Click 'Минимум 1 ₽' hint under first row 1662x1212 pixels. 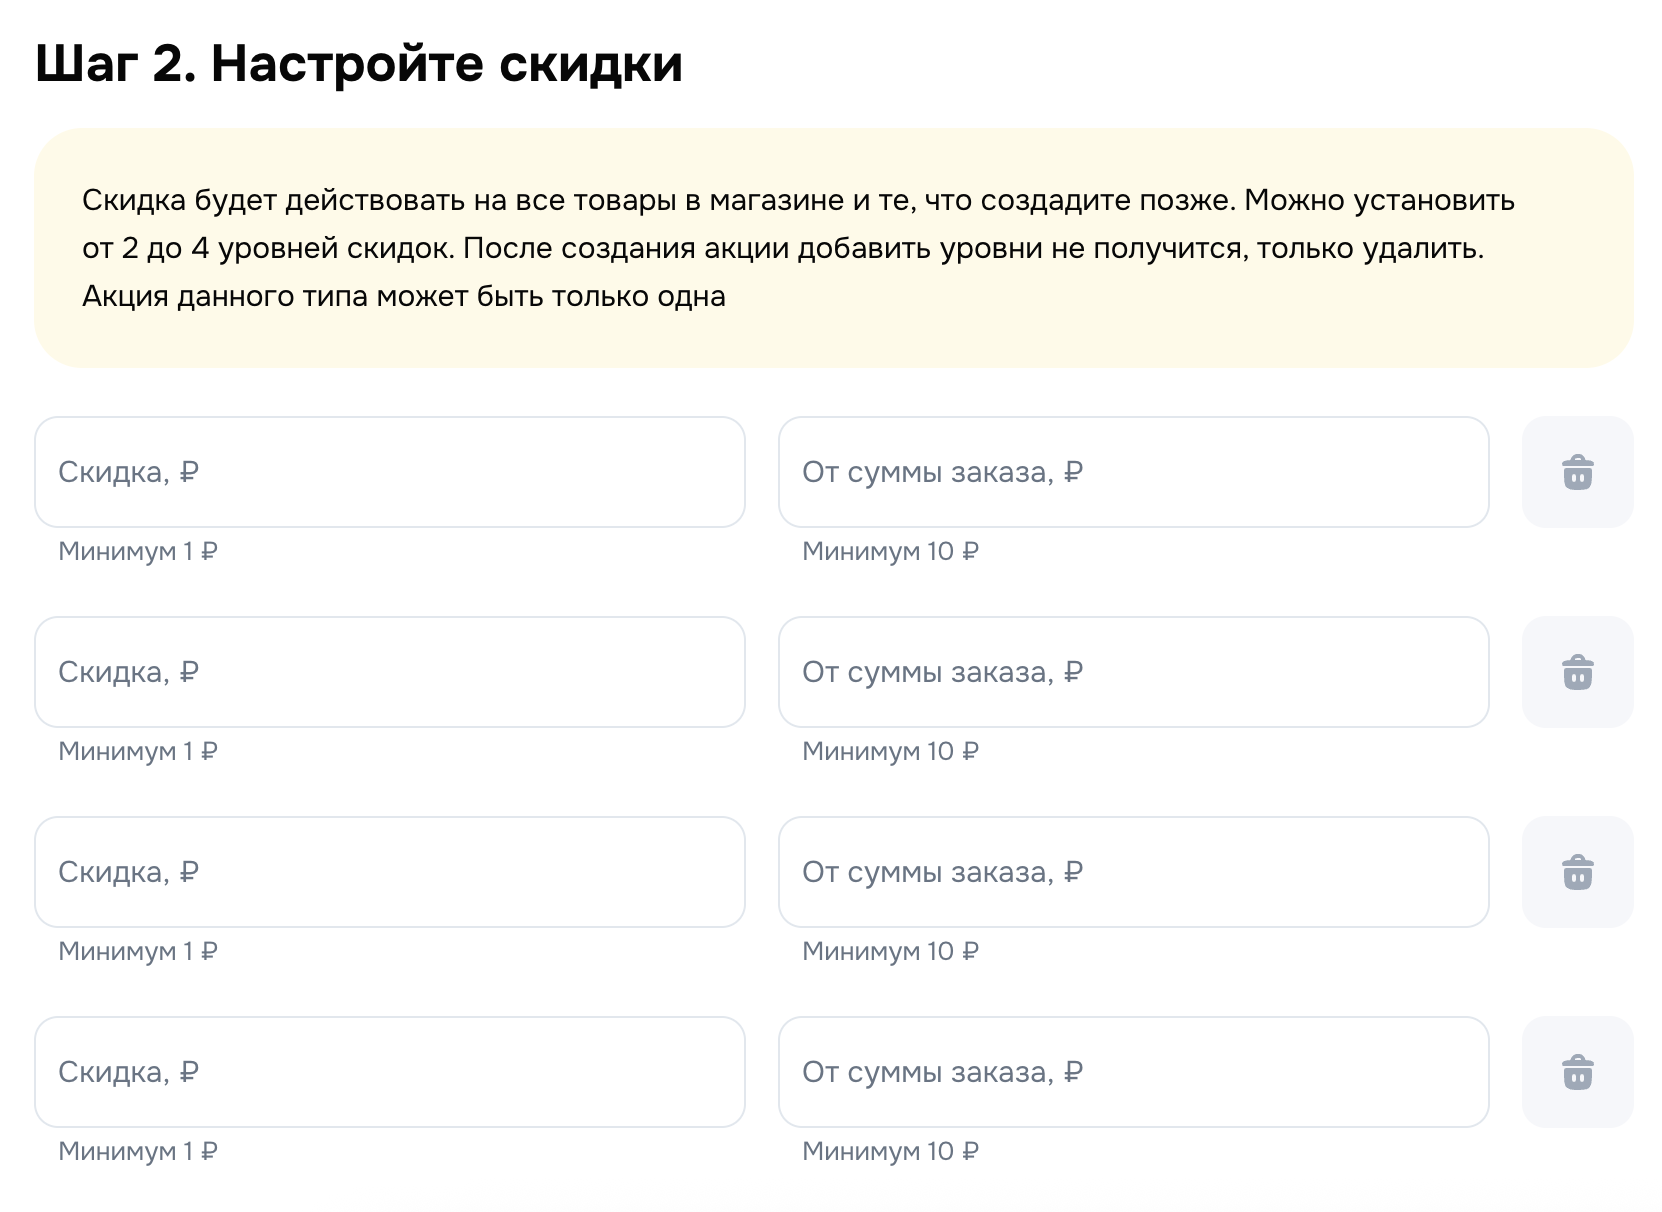[138, 551]
